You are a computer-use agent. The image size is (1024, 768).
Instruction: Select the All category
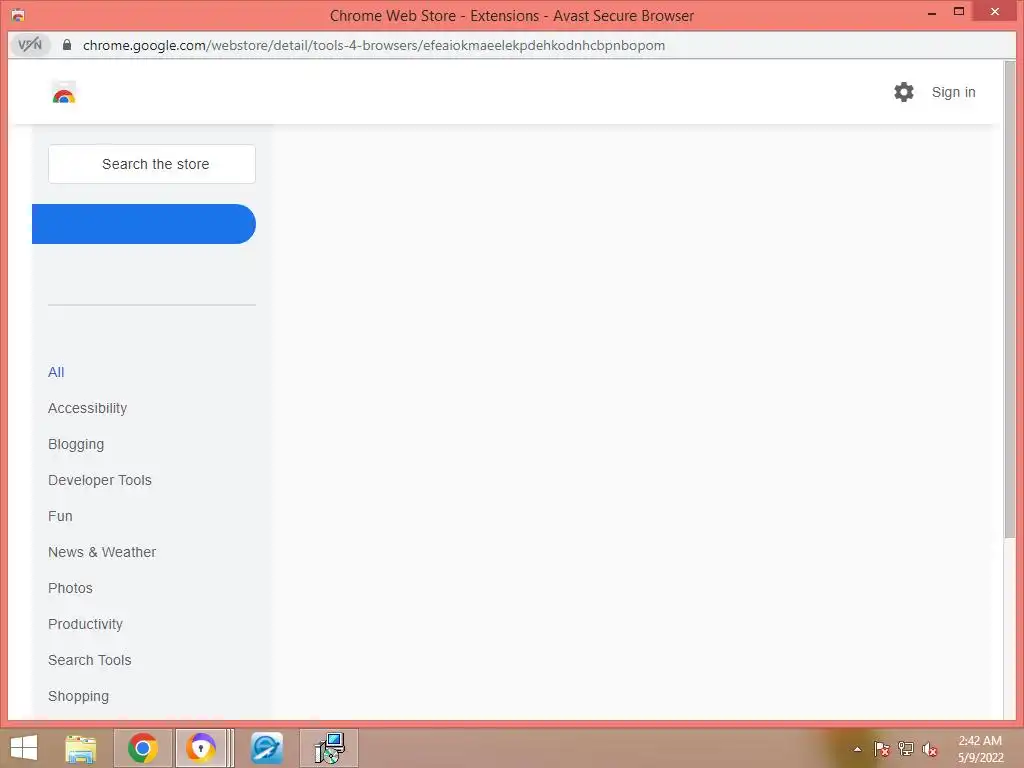(x=56, y=372)
